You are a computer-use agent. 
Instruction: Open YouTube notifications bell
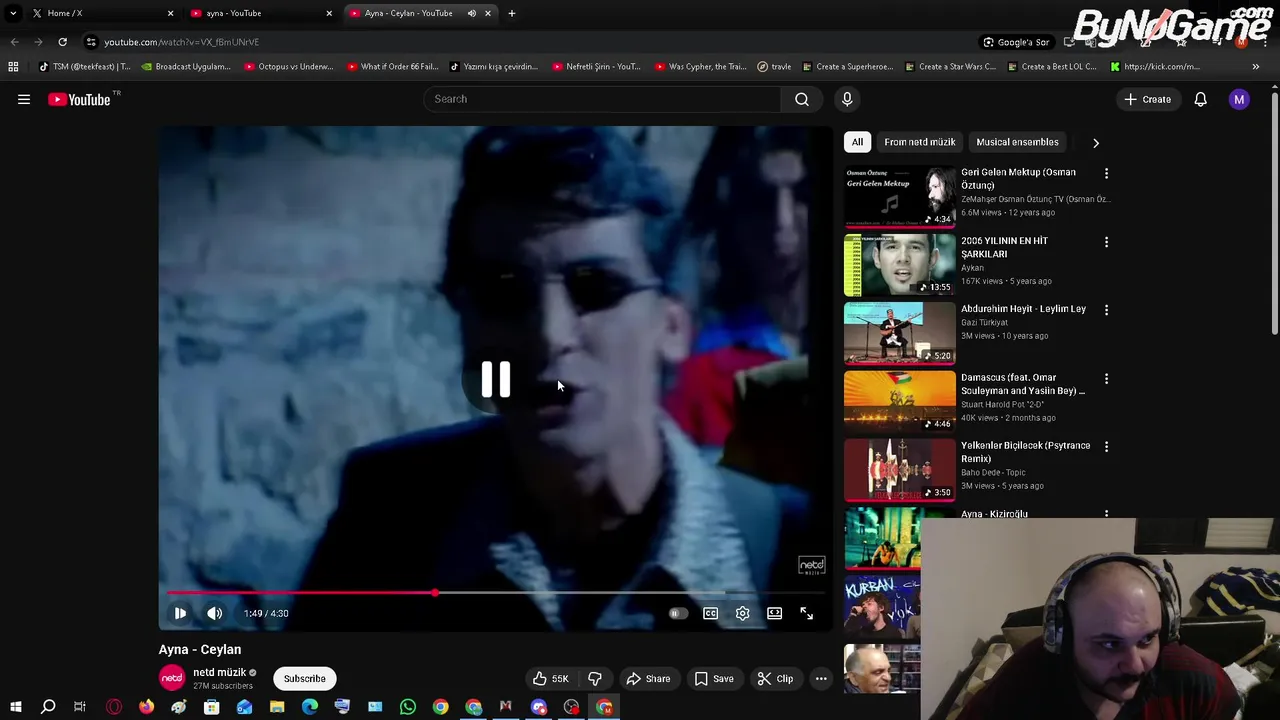(x=1200, y=99)
